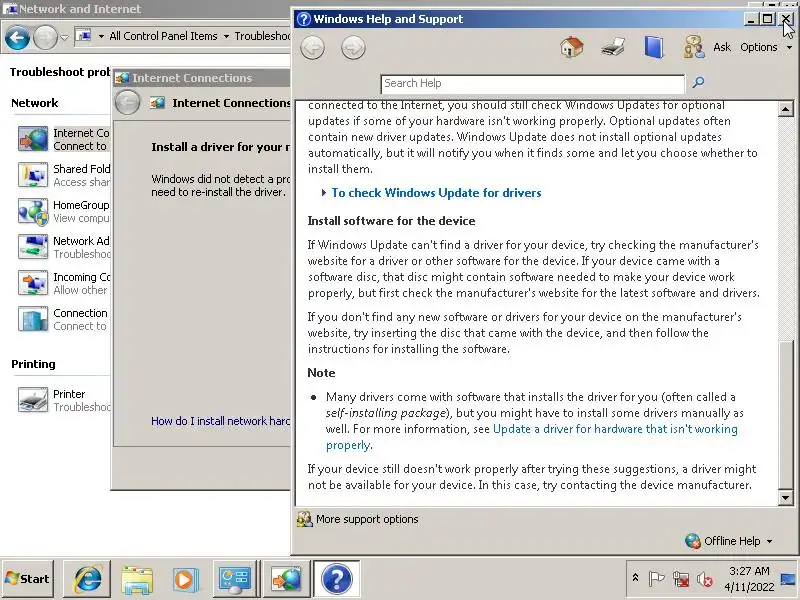Click inside the Search Help field
The image size is (800, 600).
(533, 84)
